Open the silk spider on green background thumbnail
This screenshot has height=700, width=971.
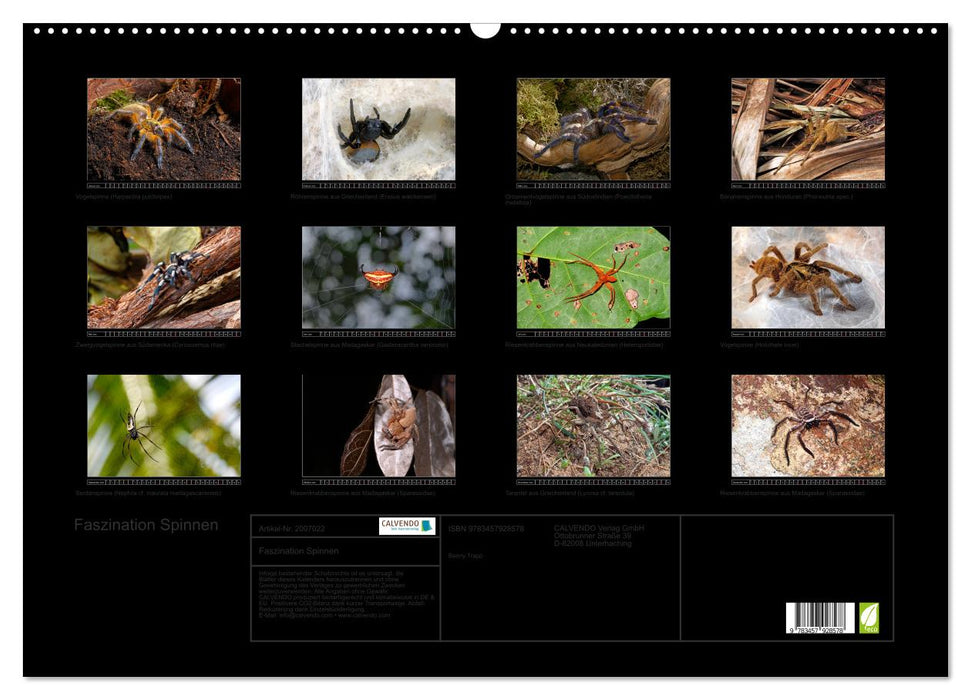[163, 426]
